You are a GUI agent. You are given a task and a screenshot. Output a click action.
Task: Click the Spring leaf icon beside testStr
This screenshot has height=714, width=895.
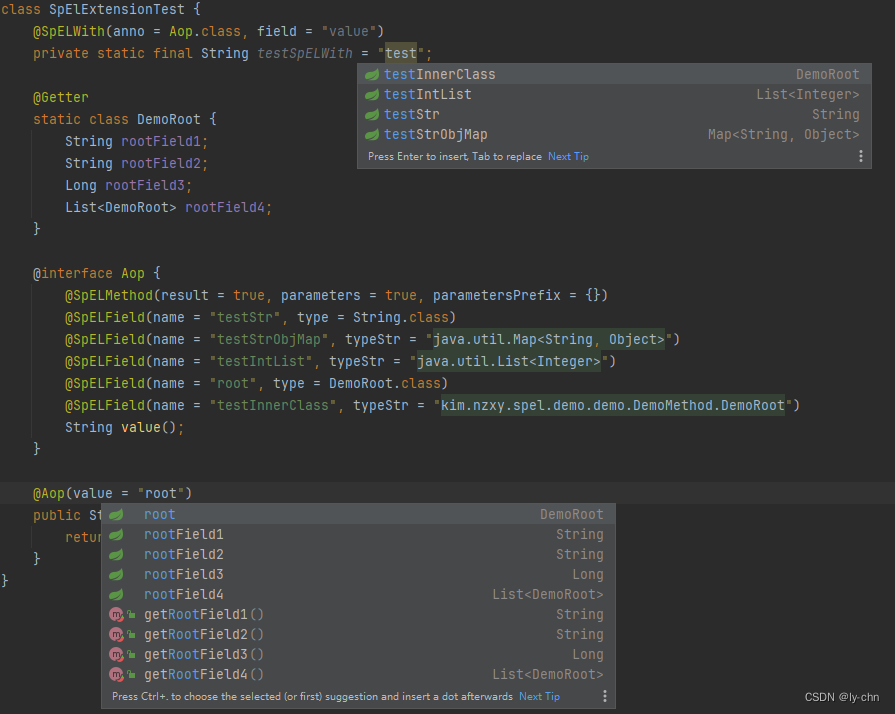pos(372,114)
